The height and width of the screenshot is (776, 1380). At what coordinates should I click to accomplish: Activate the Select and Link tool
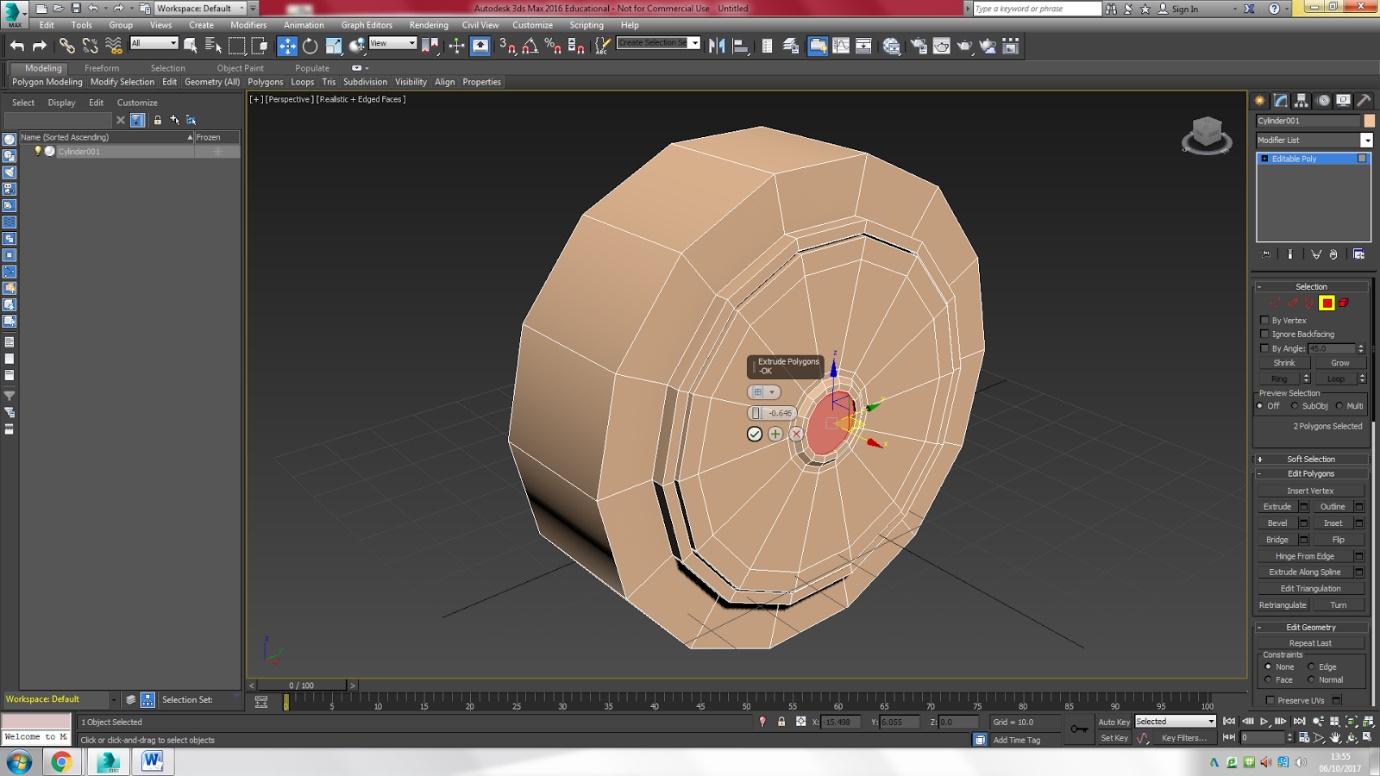point(67,46)
